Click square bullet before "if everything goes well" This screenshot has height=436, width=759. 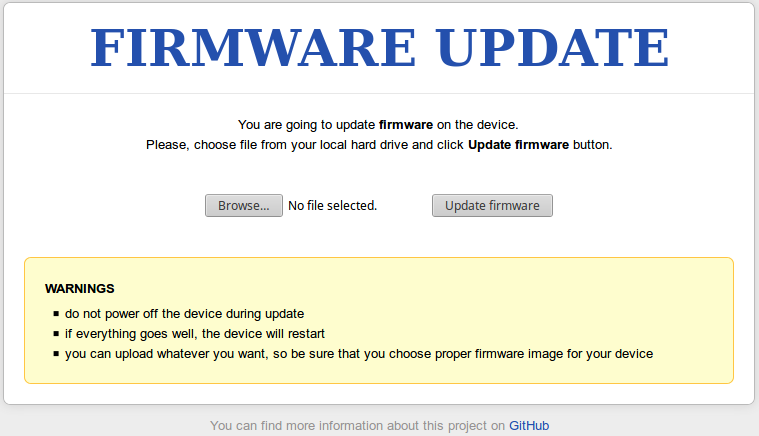click(x=56, y=333)
